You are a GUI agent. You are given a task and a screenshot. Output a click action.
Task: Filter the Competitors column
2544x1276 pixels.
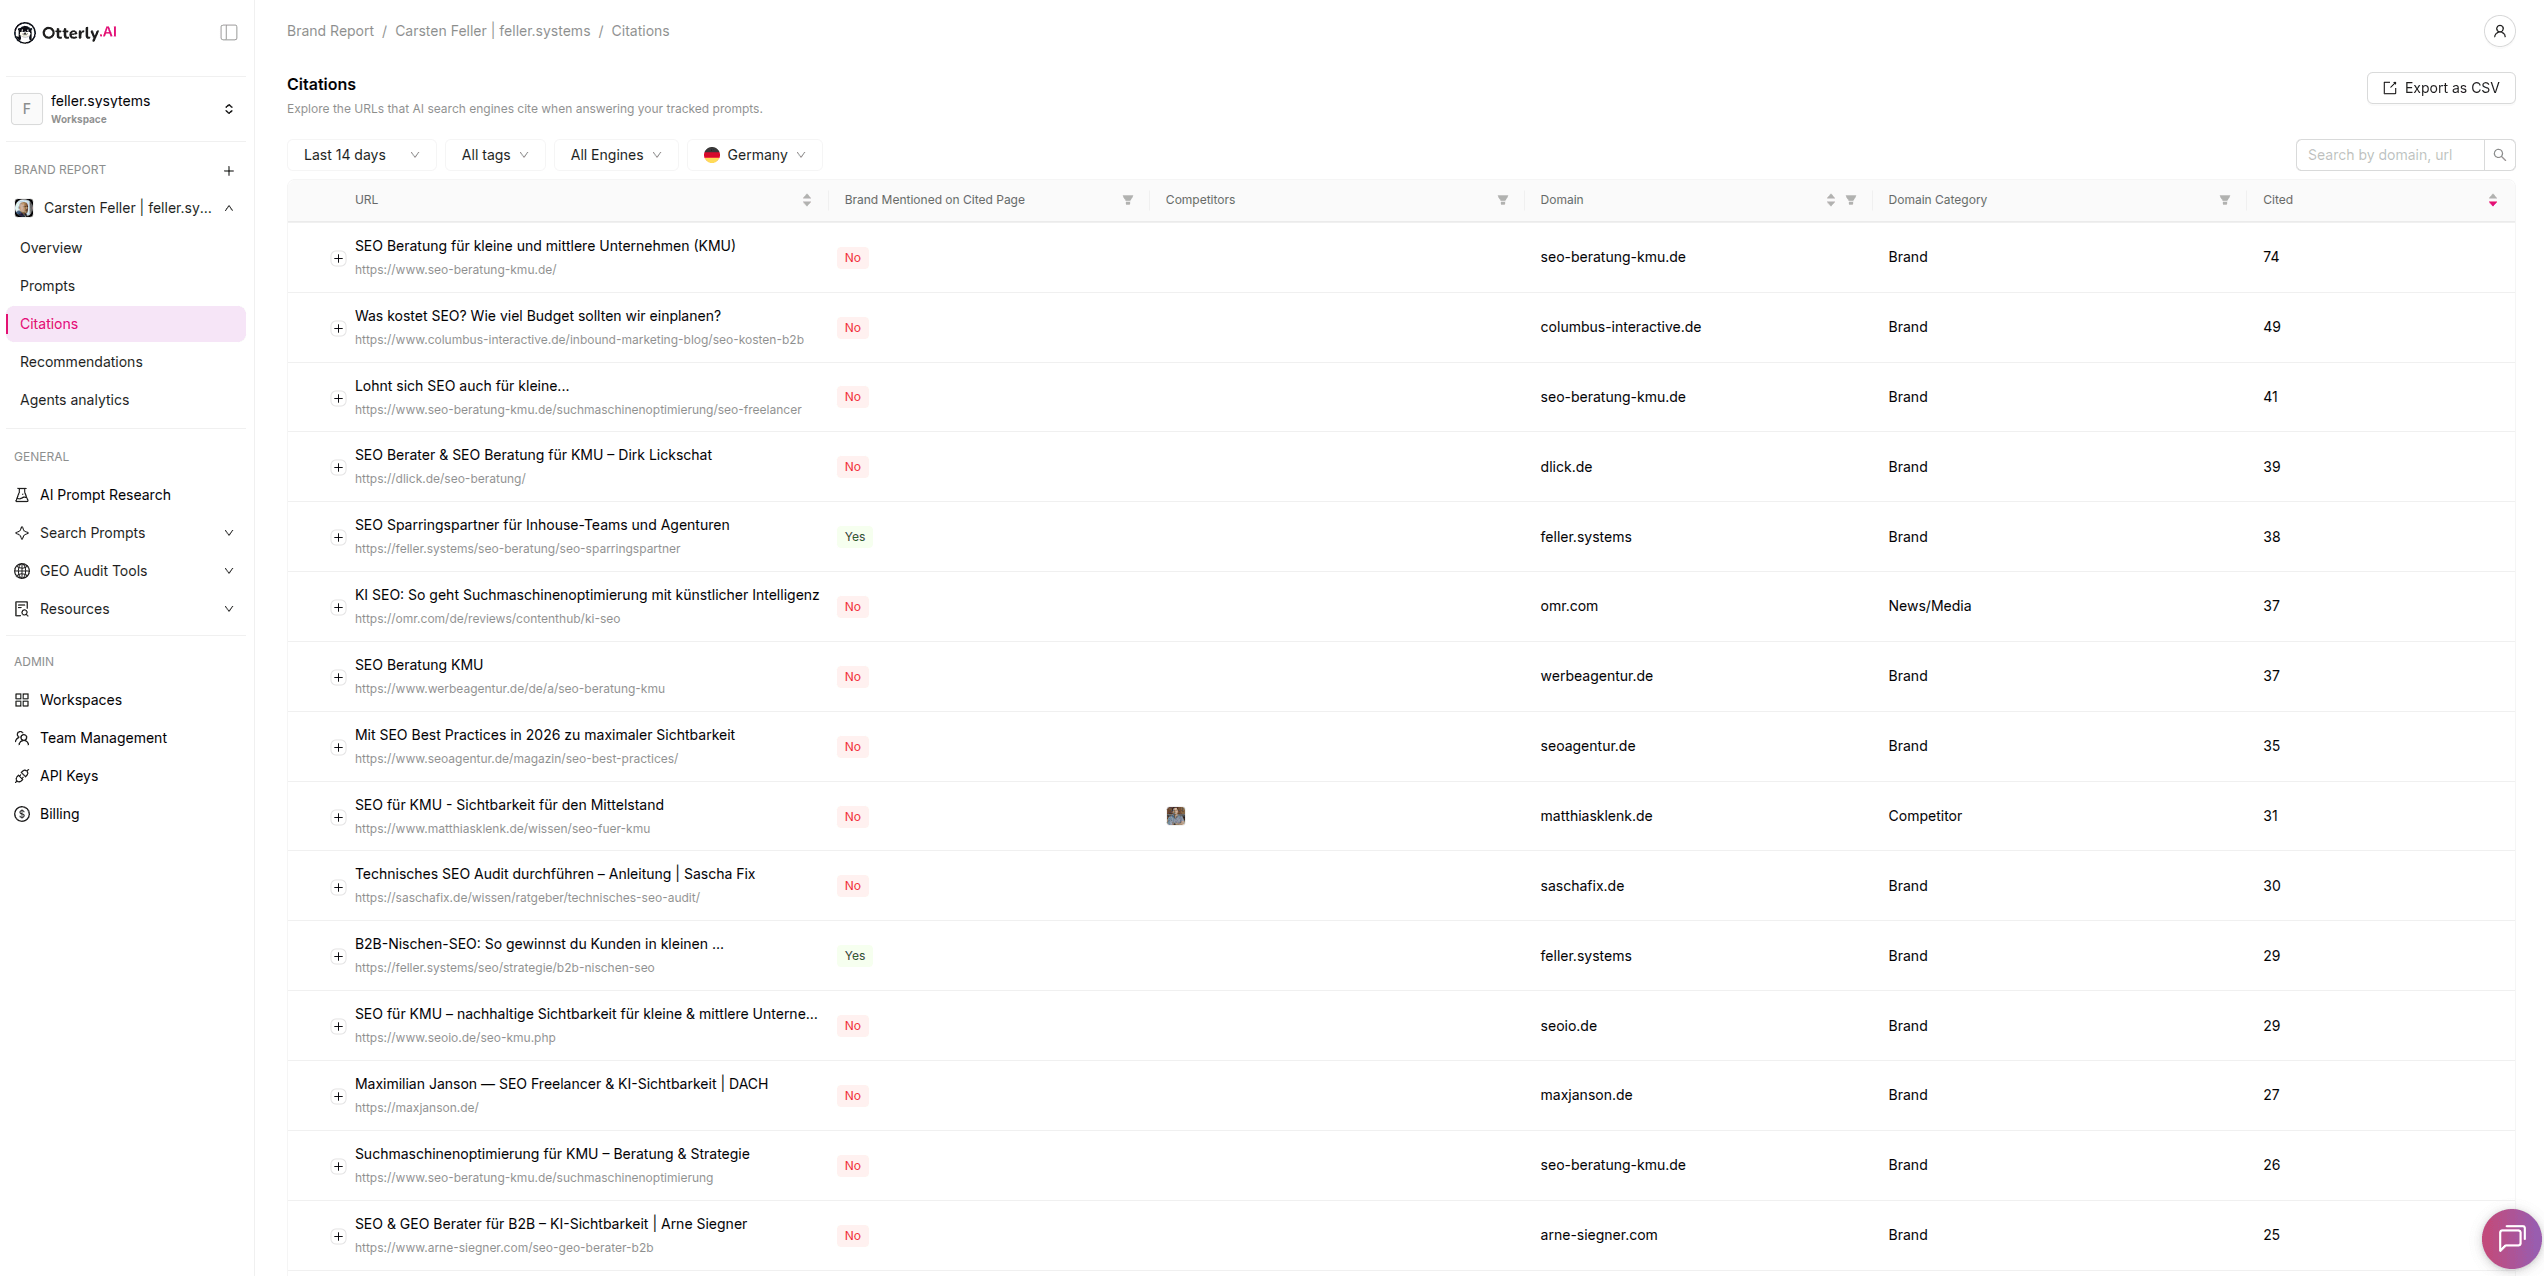tap(1503, 200)
